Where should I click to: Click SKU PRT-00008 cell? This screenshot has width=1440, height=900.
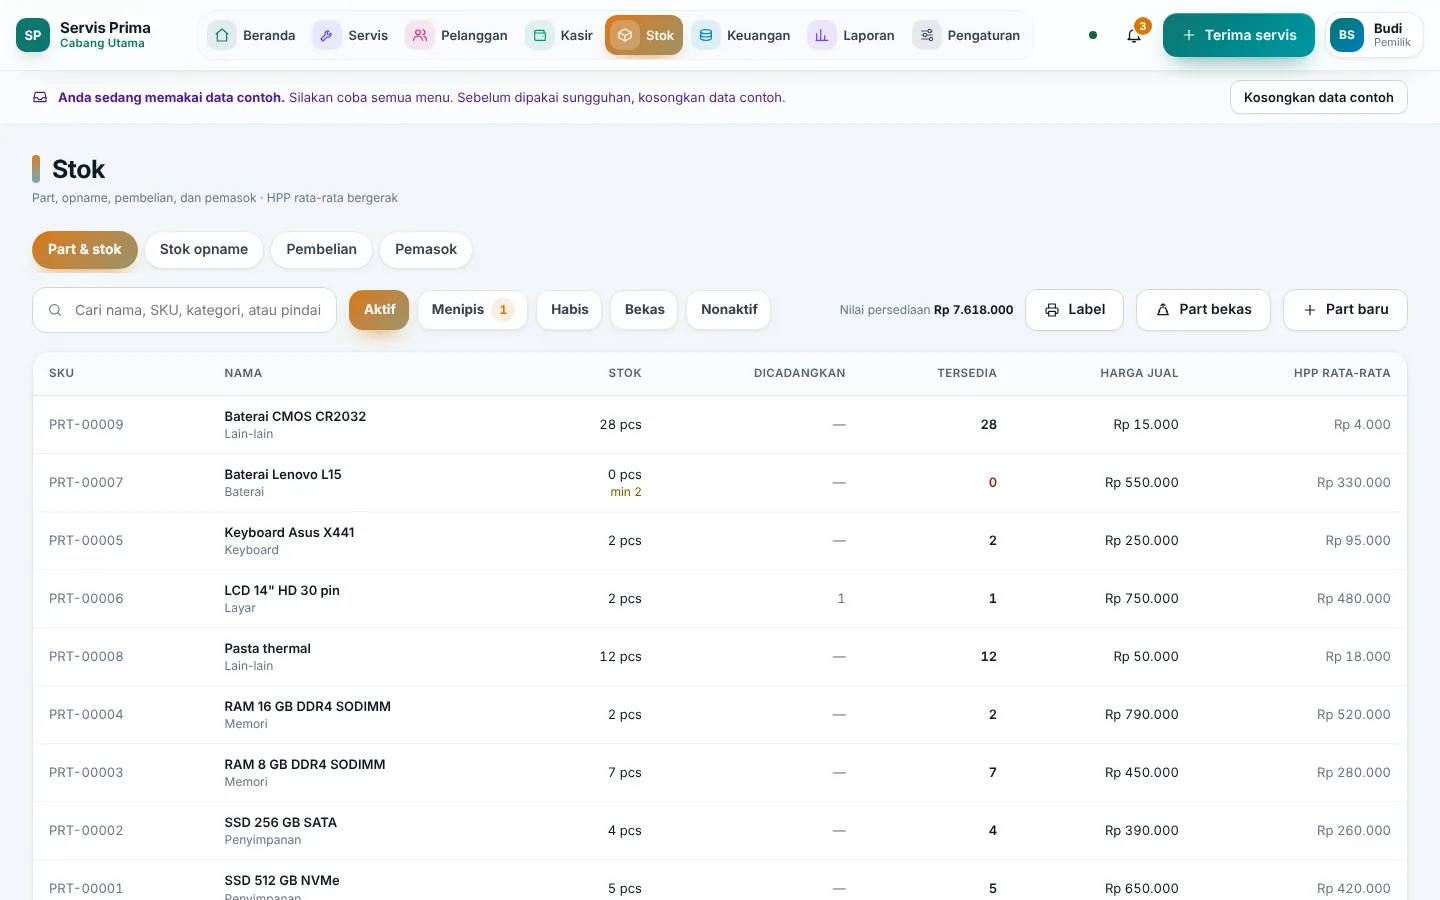tap(86, 657)
